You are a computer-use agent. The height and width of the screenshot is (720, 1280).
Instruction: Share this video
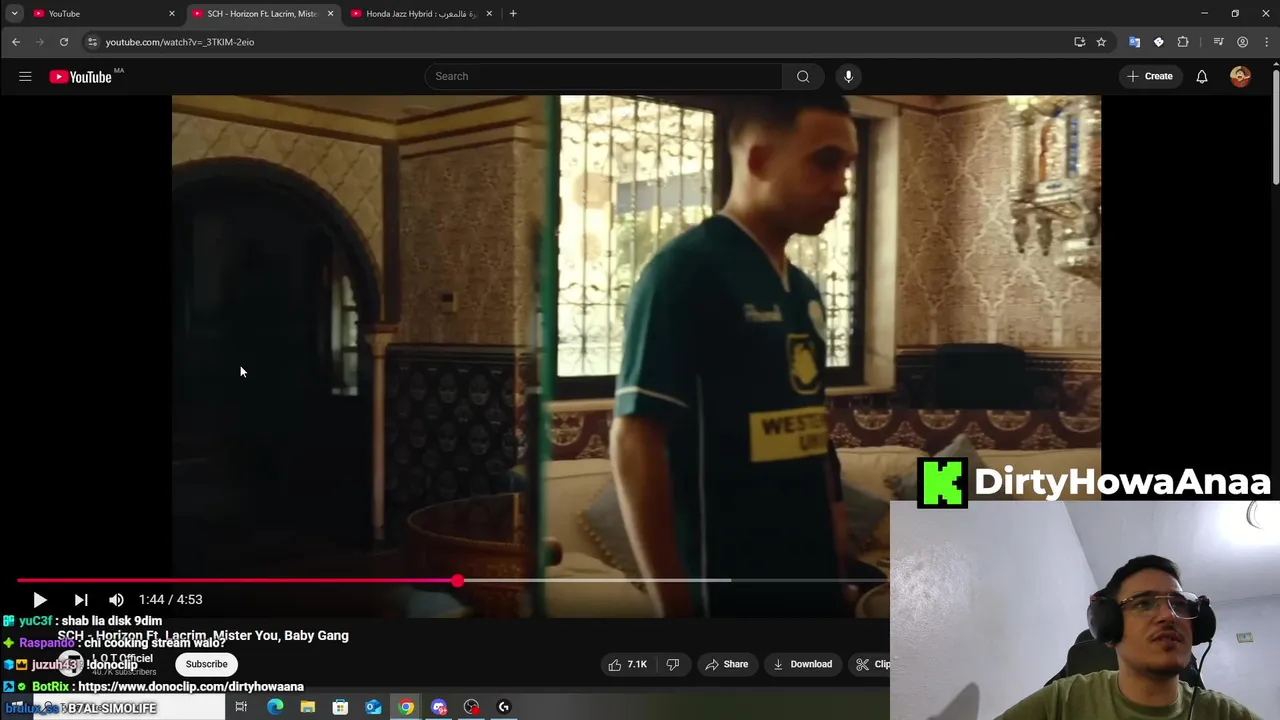point(726,664)
